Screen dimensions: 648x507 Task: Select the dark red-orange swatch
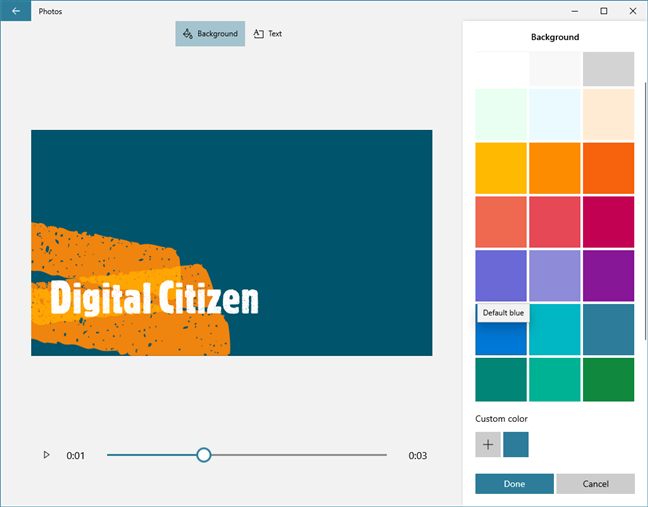(608, 168)
